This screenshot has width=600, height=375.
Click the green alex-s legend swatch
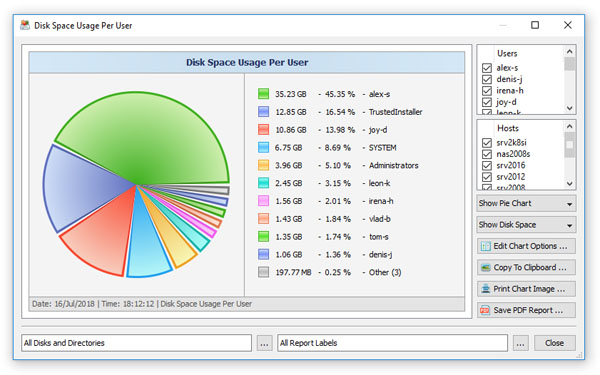tap(263, 94)
